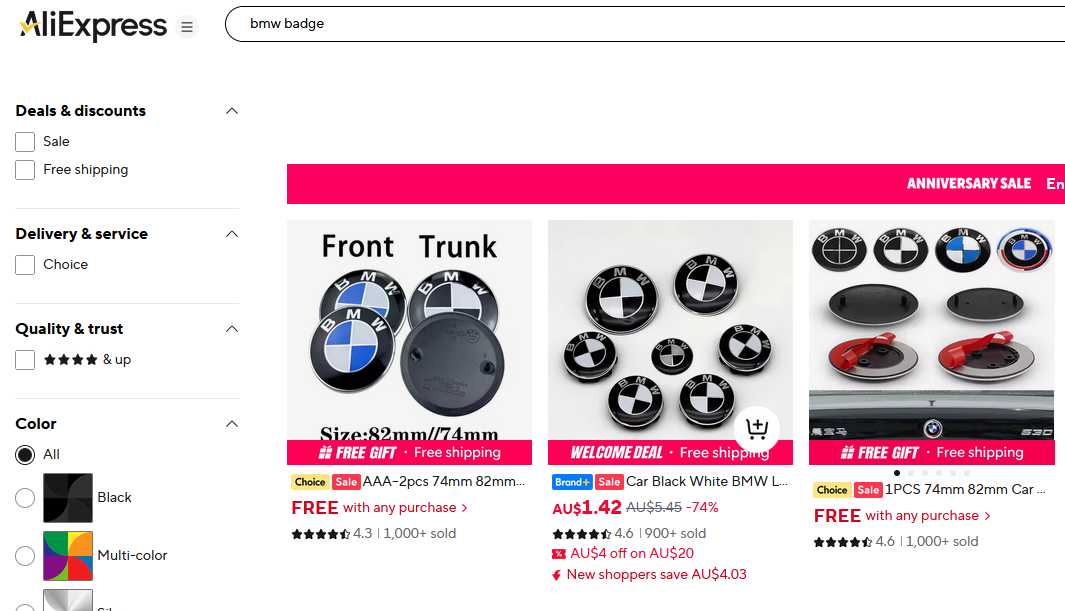This screenshot has height=611, width=1065.
Task: Collapse the Quality & trust section
Action: pyautogui.click(x=232, y=329)
